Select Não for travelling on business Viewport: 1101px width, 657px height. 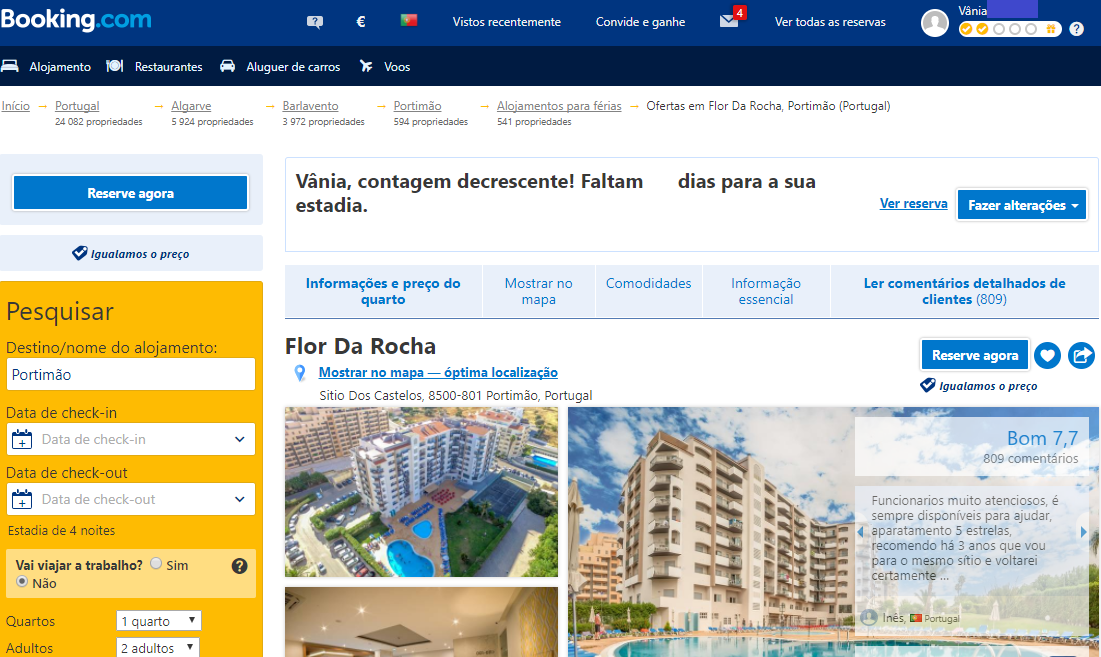[x=22, y=581]
